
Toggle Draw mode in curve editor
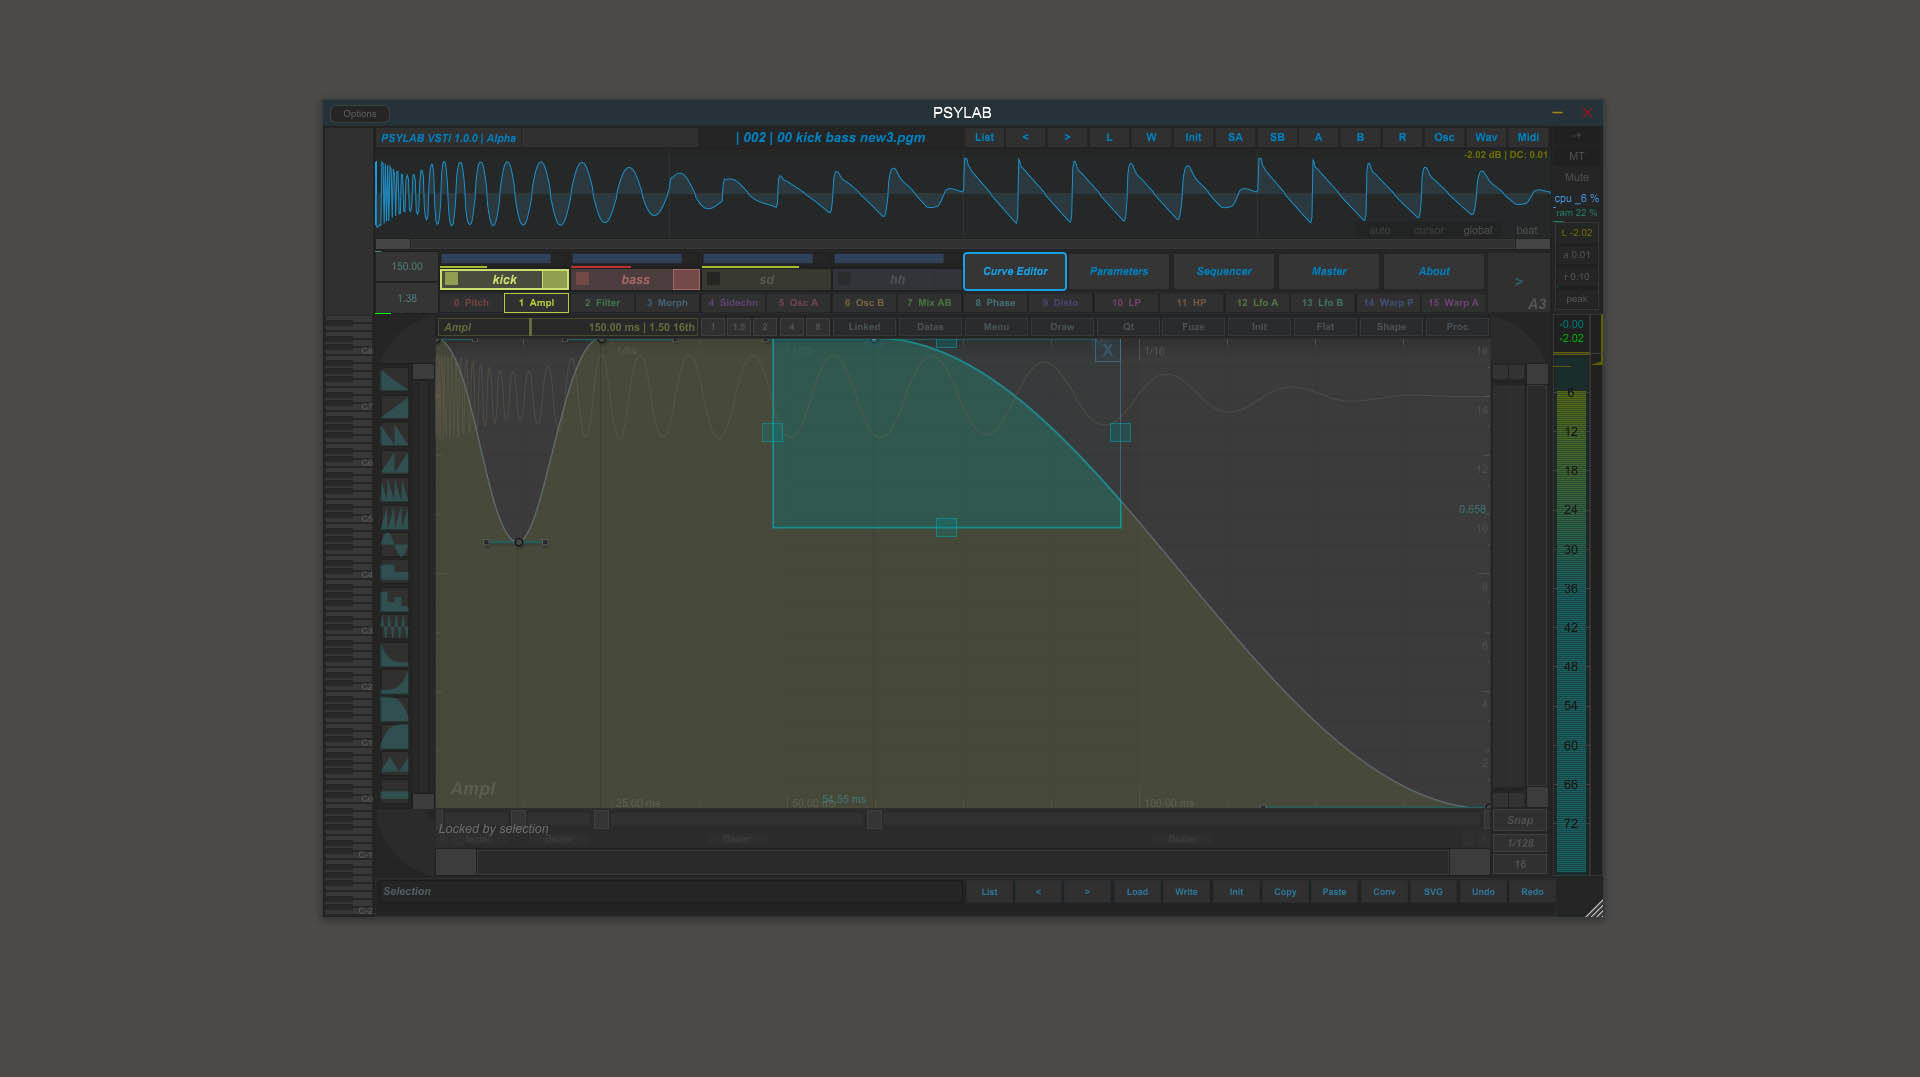(x=1062, y=327)
